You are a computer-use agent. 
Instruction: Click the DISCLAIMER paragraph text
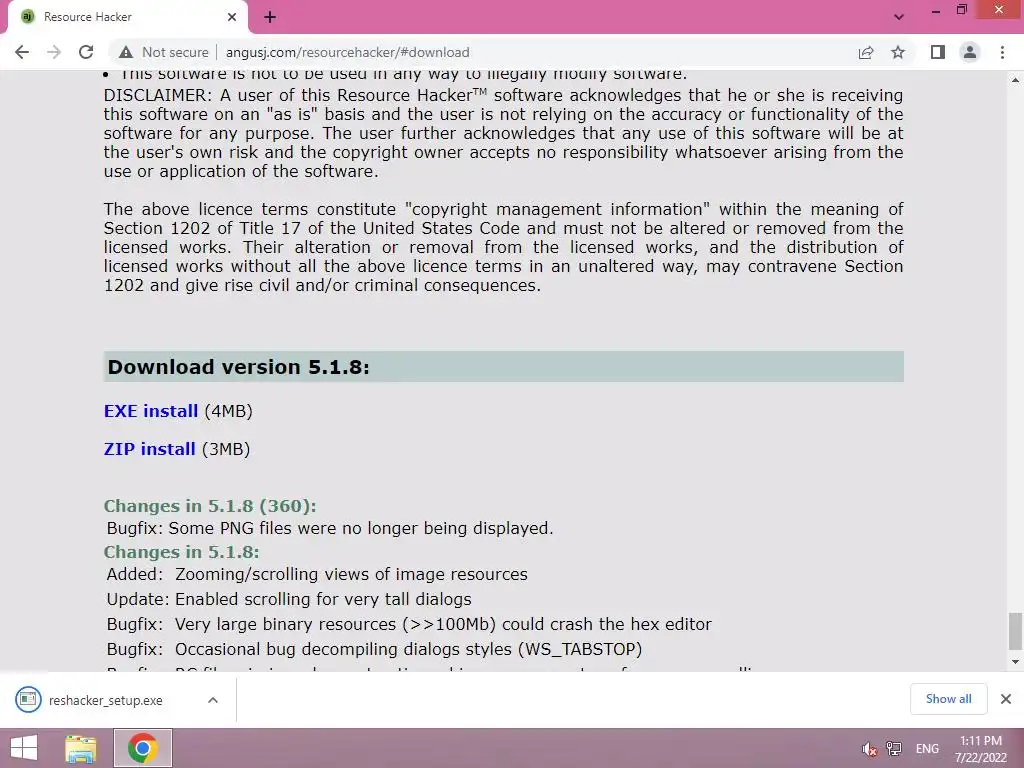click(x=503, y=133)
